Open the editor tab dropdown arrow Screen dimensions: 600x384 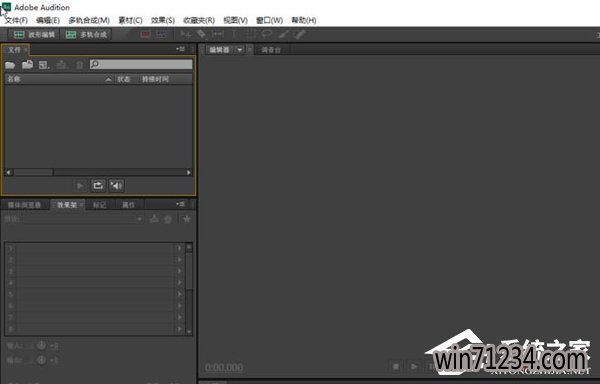(x=240, y=50)
